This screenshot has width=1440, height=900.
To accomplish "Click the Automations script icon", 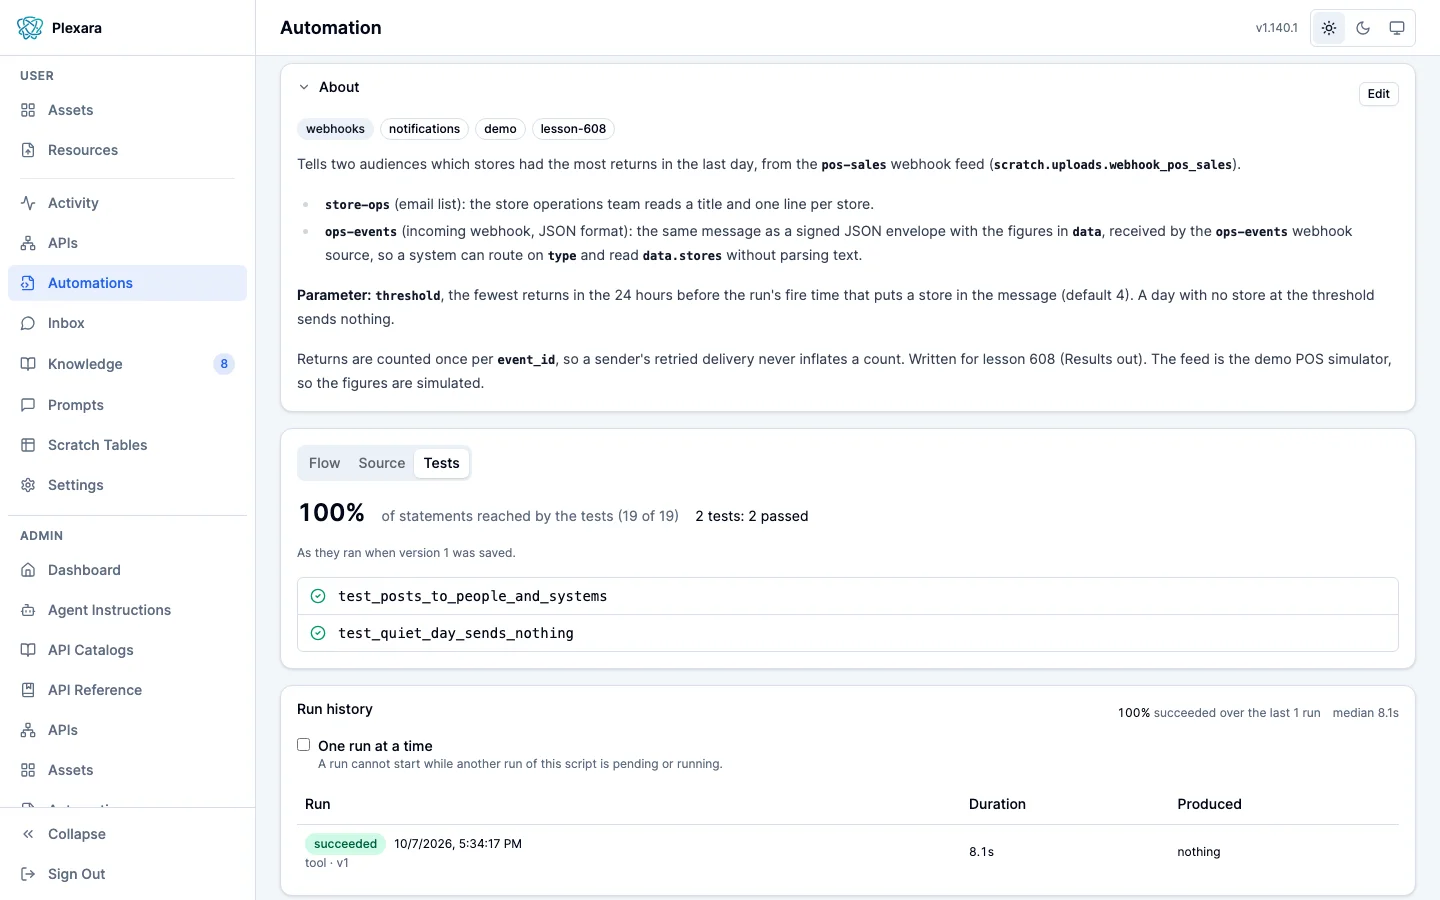I will tap(28, 283).
